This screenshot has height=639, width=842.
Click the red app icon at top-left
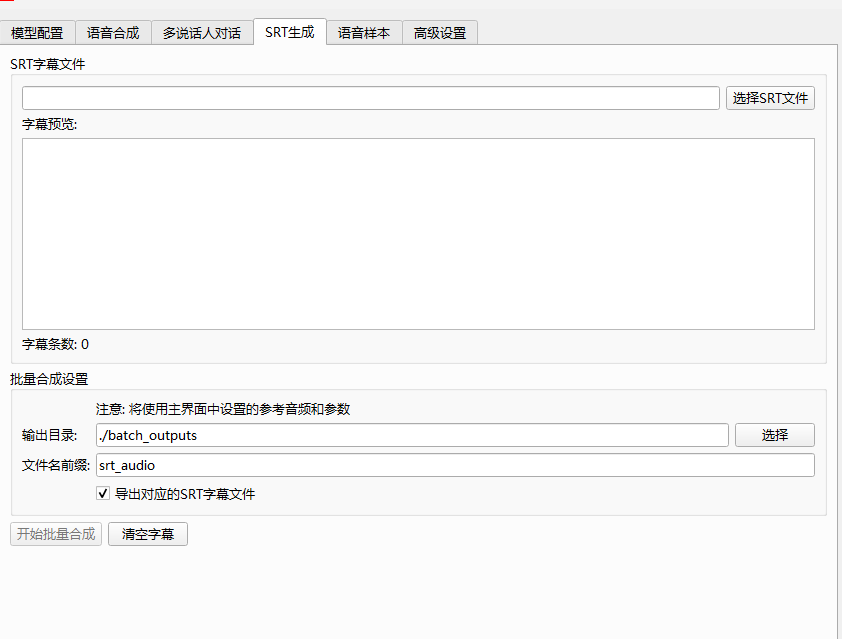pos(7,3)
